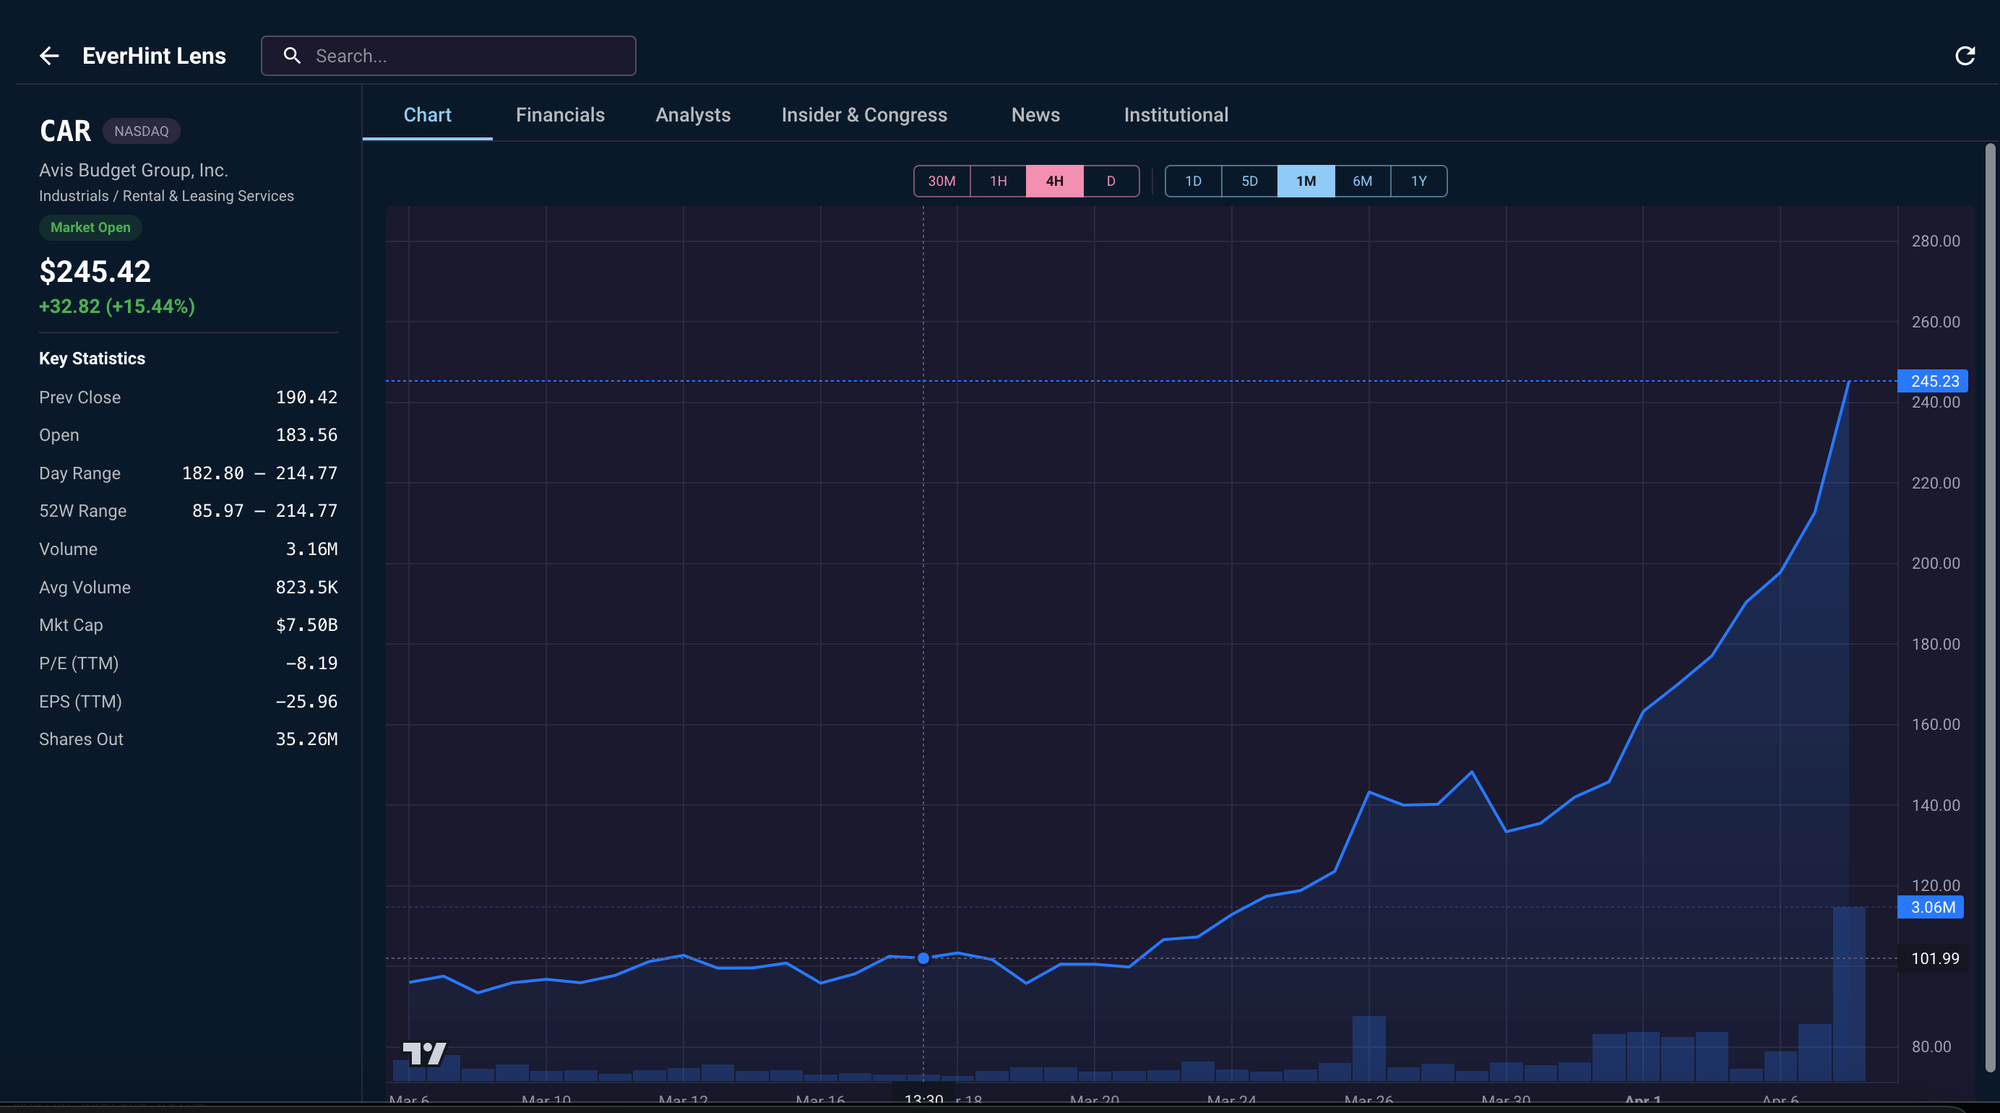This screenshot has width=2000, height=1113.
Task: Click the refresh icon
Action: [x=1964, y=56]
